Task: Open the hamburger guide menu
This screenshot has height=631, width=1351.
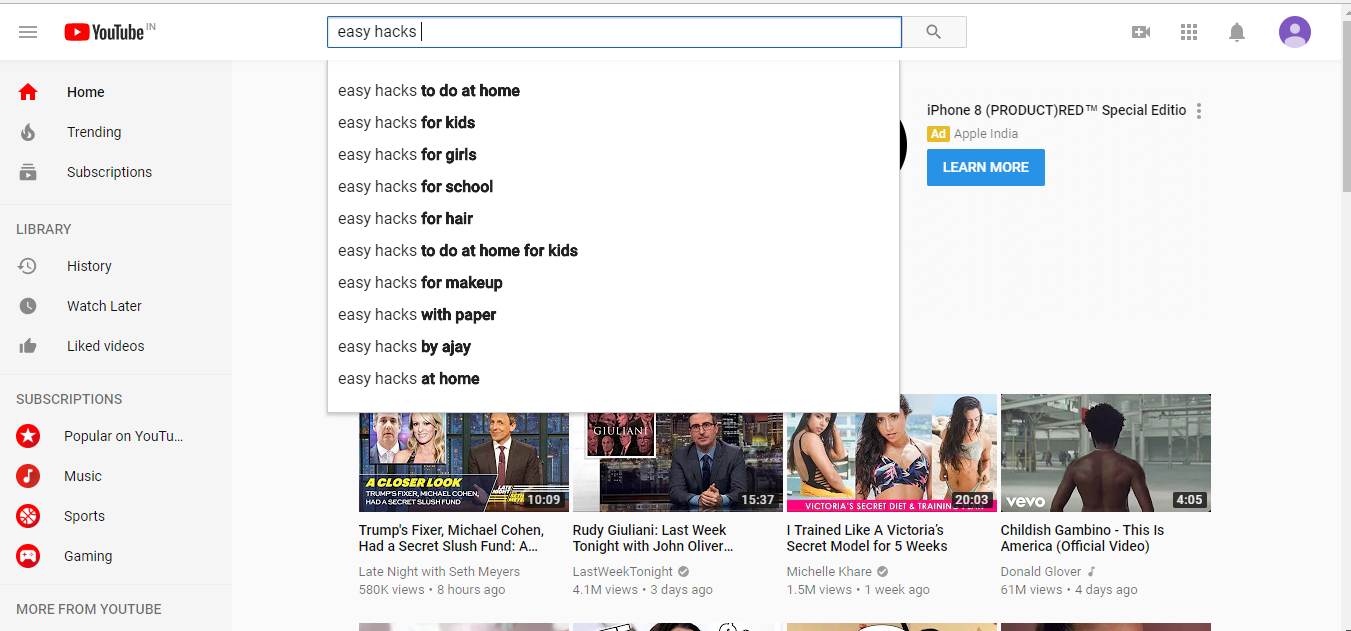Action: 28,32
